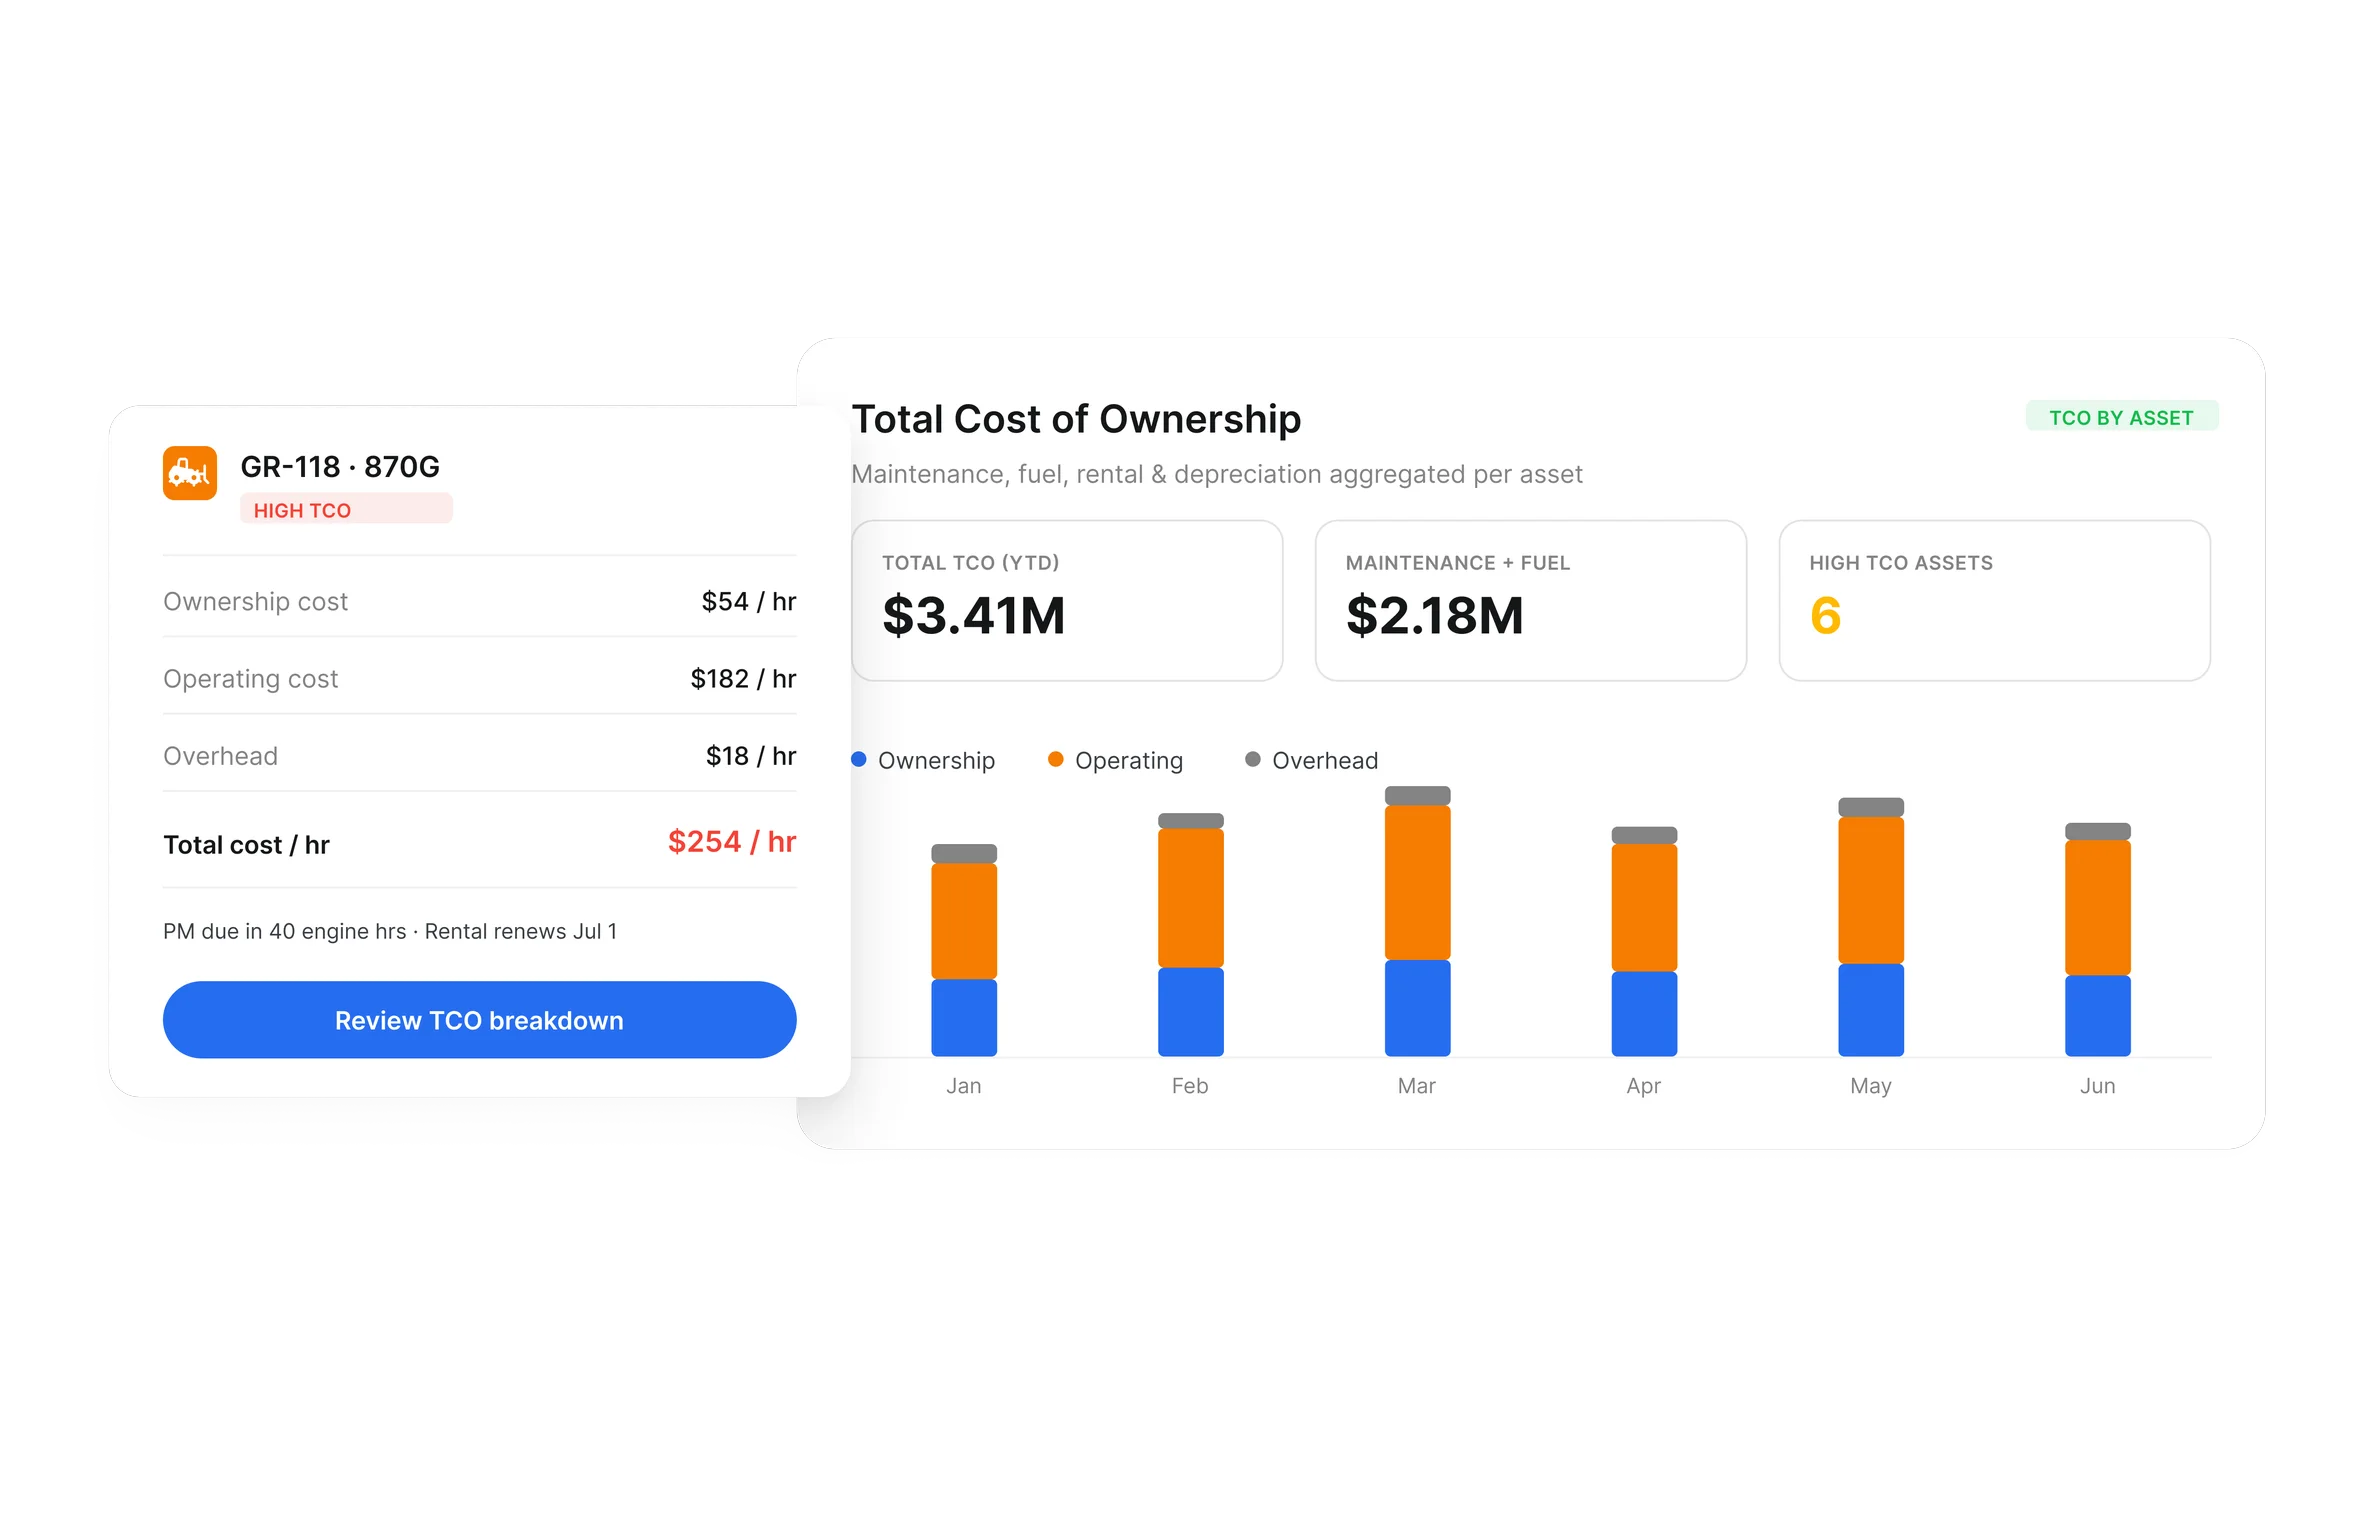This screenshot has width=2360, height=1520.
Task: Click Feb bar's orange operating segment
Action: pyautogui.click(x=1190, y=898)
